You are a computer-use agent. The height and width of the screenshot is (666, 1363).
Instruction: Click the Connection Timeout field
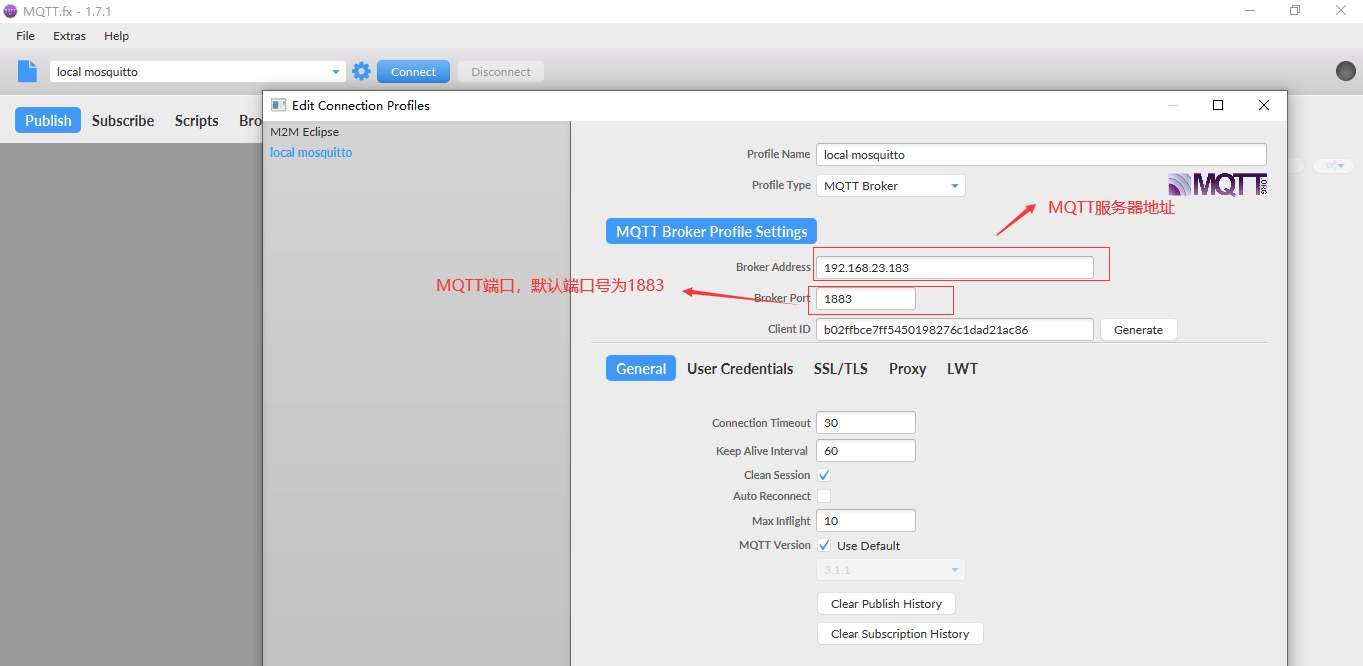pos(866,423)
